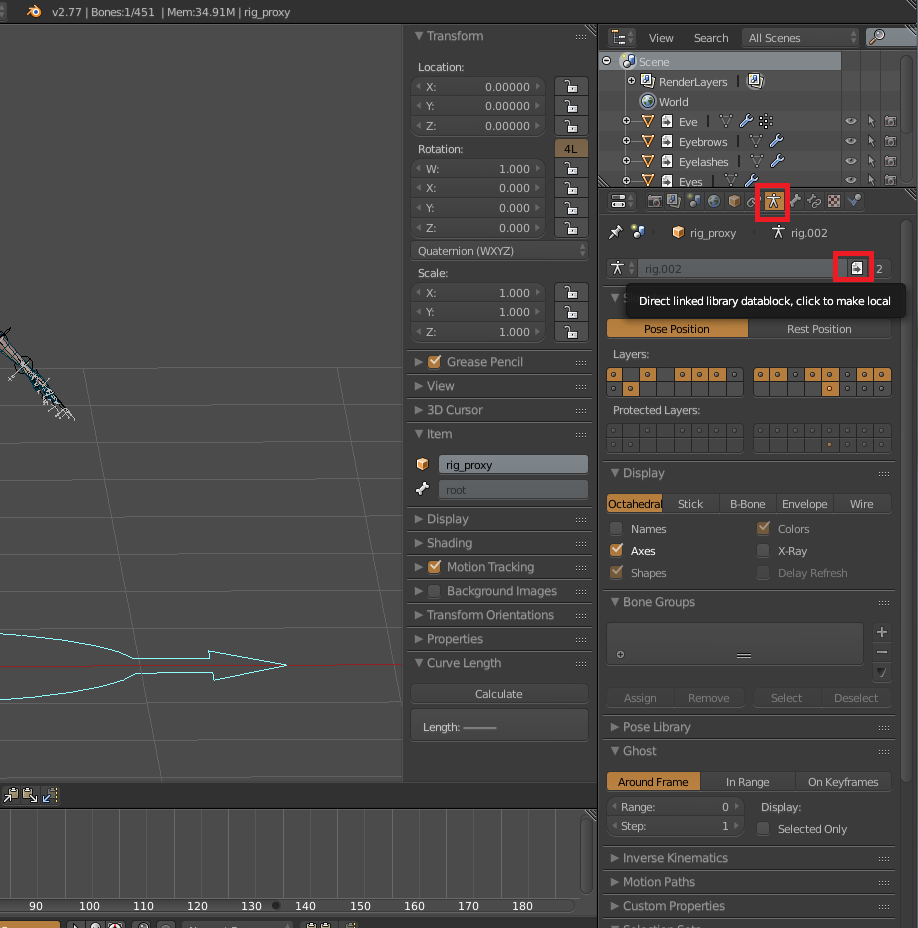Enable Ghost Selected Only checkbox
The image size is (918, 928).
pyautogui.click(x=763, y=829)
